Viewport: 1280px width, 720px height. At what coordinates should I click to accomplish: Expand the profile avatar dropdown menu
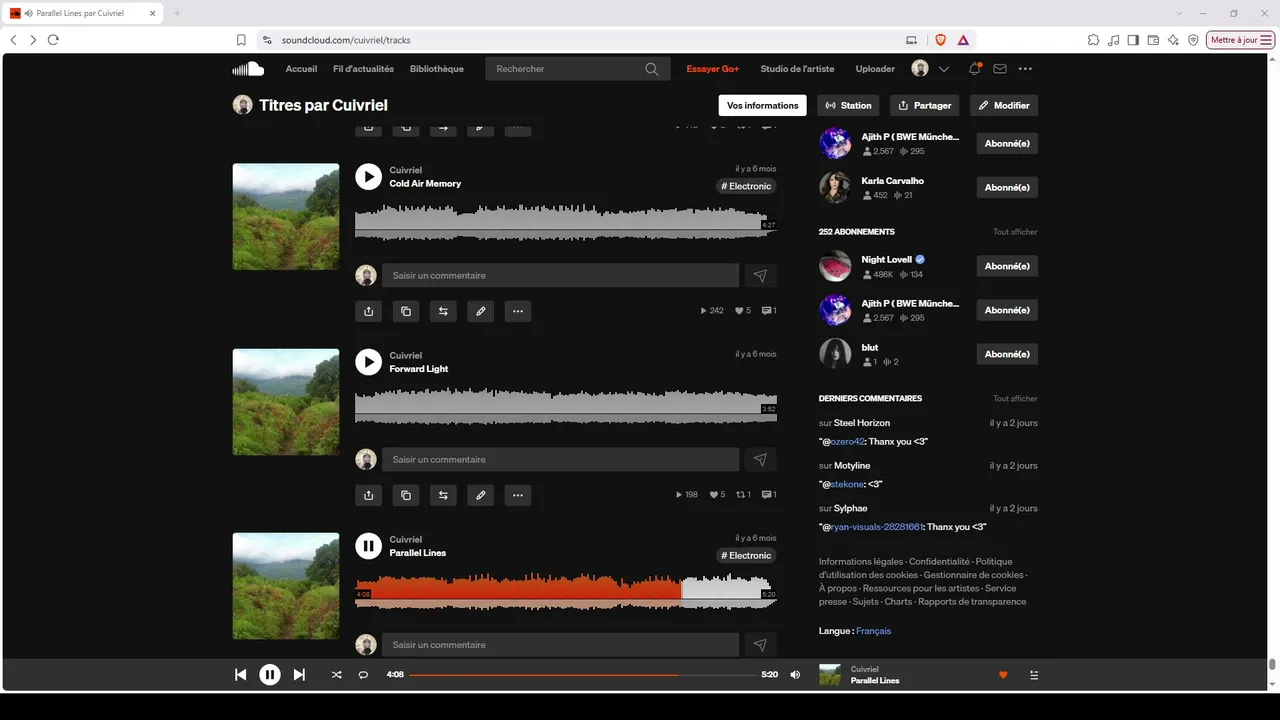(x=943, y=69)
